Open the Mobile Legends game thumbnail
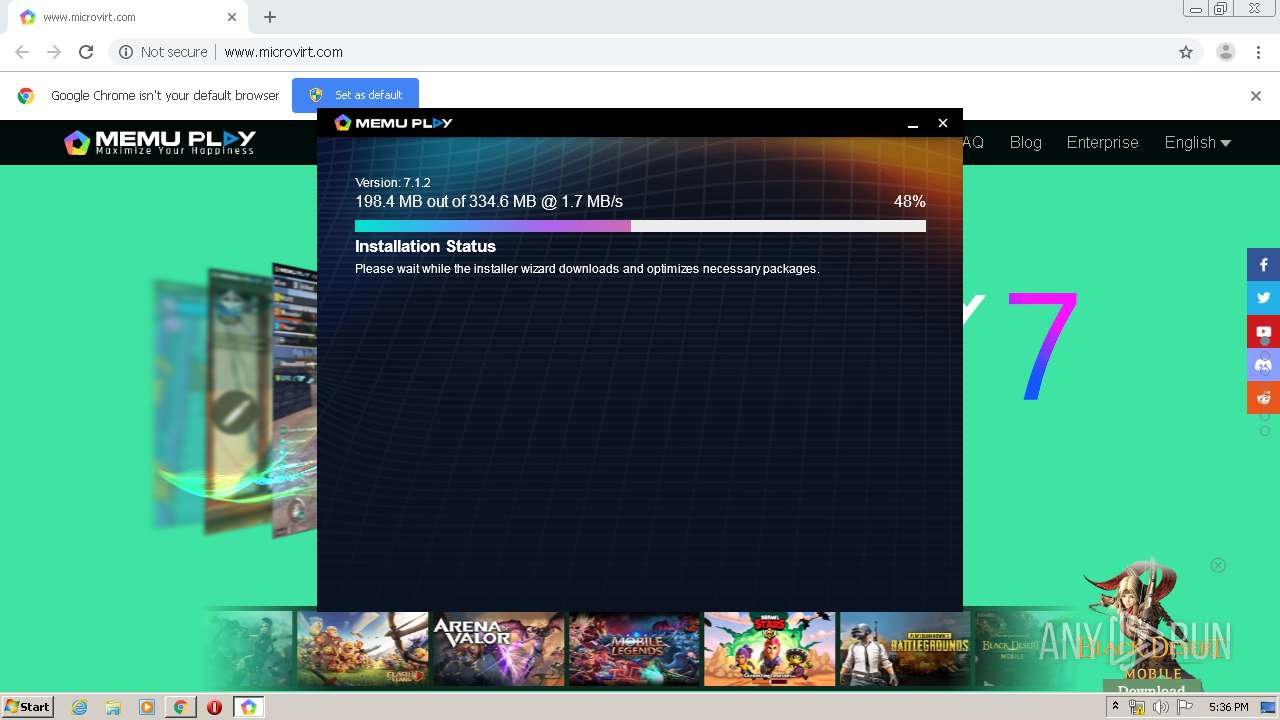The width and height of the screenshot is (1280, 720). (x=634, y=649)
